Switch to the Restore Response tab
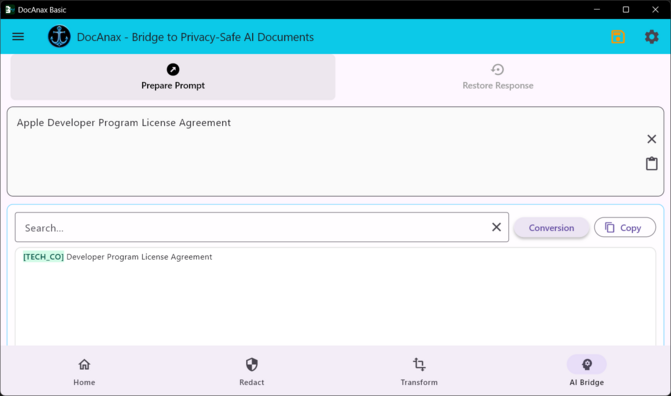Viewport: 671px width, 396px height. (498, 77)
